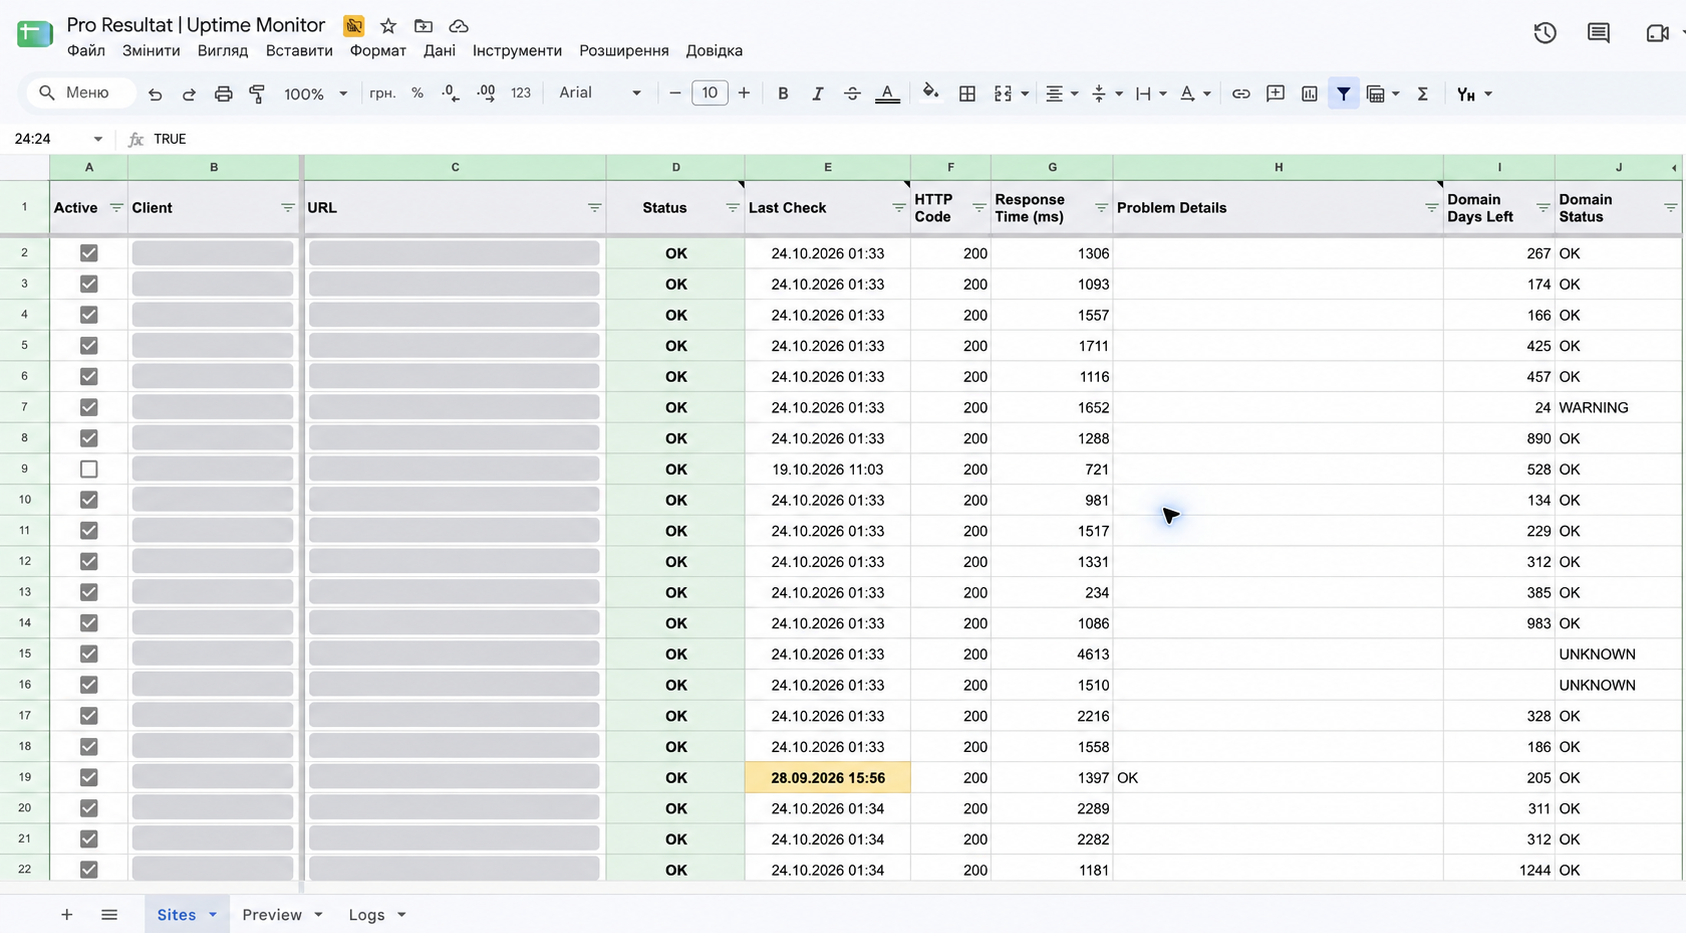Image resolution: width=1686 pixels, height=933 pixels.
Task: Apply strikethrough formatting
Action: pos(852,94)
